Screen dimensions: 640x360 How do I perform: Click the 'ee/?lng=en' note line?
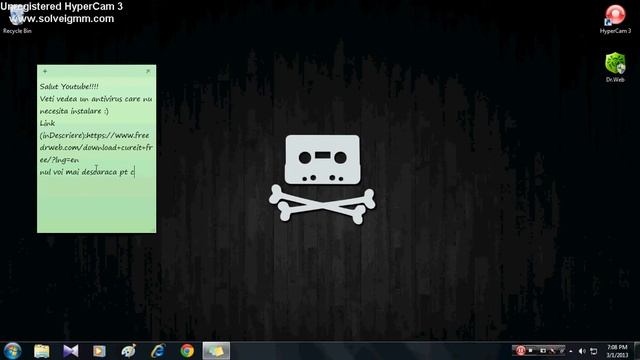point(60,160)
